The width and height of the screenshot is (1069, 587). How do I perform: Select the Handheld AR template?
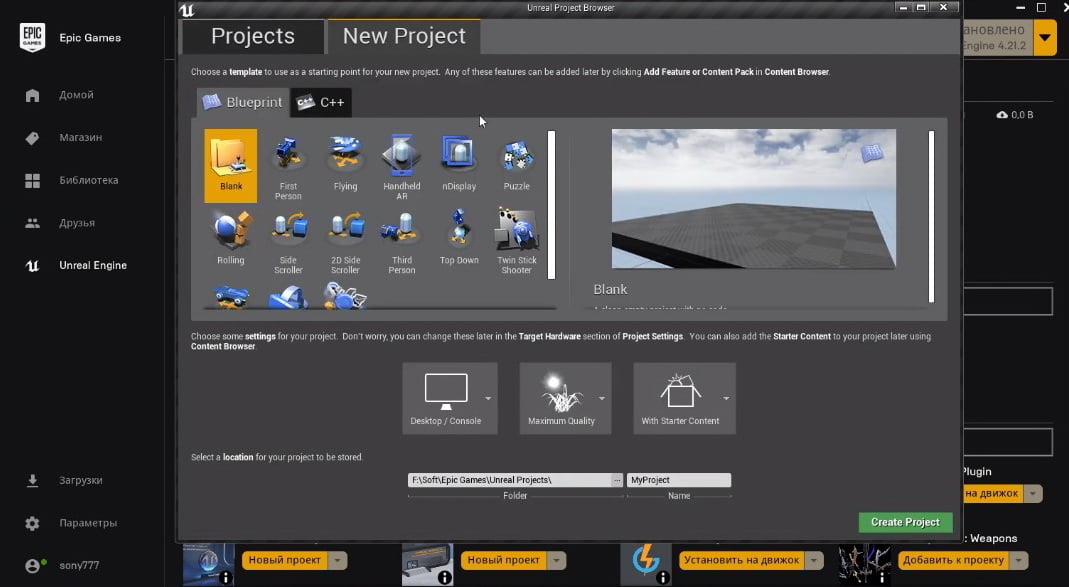[x=402, y=166]
